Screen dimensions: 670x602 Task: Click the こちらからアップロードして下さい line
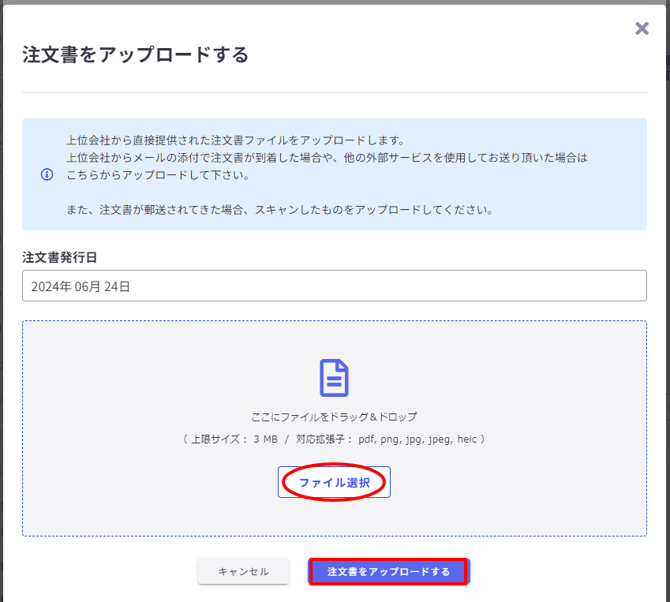[158, 175]
